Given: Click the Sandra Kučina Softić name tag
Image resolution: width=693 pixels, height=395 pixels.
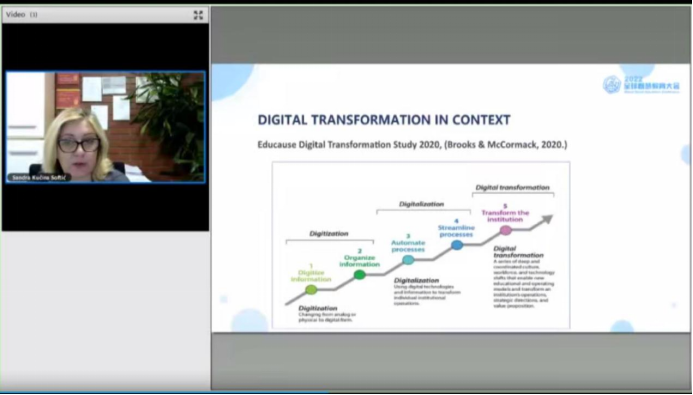Looking at the screenshot, I should click(x=39, y=178).
